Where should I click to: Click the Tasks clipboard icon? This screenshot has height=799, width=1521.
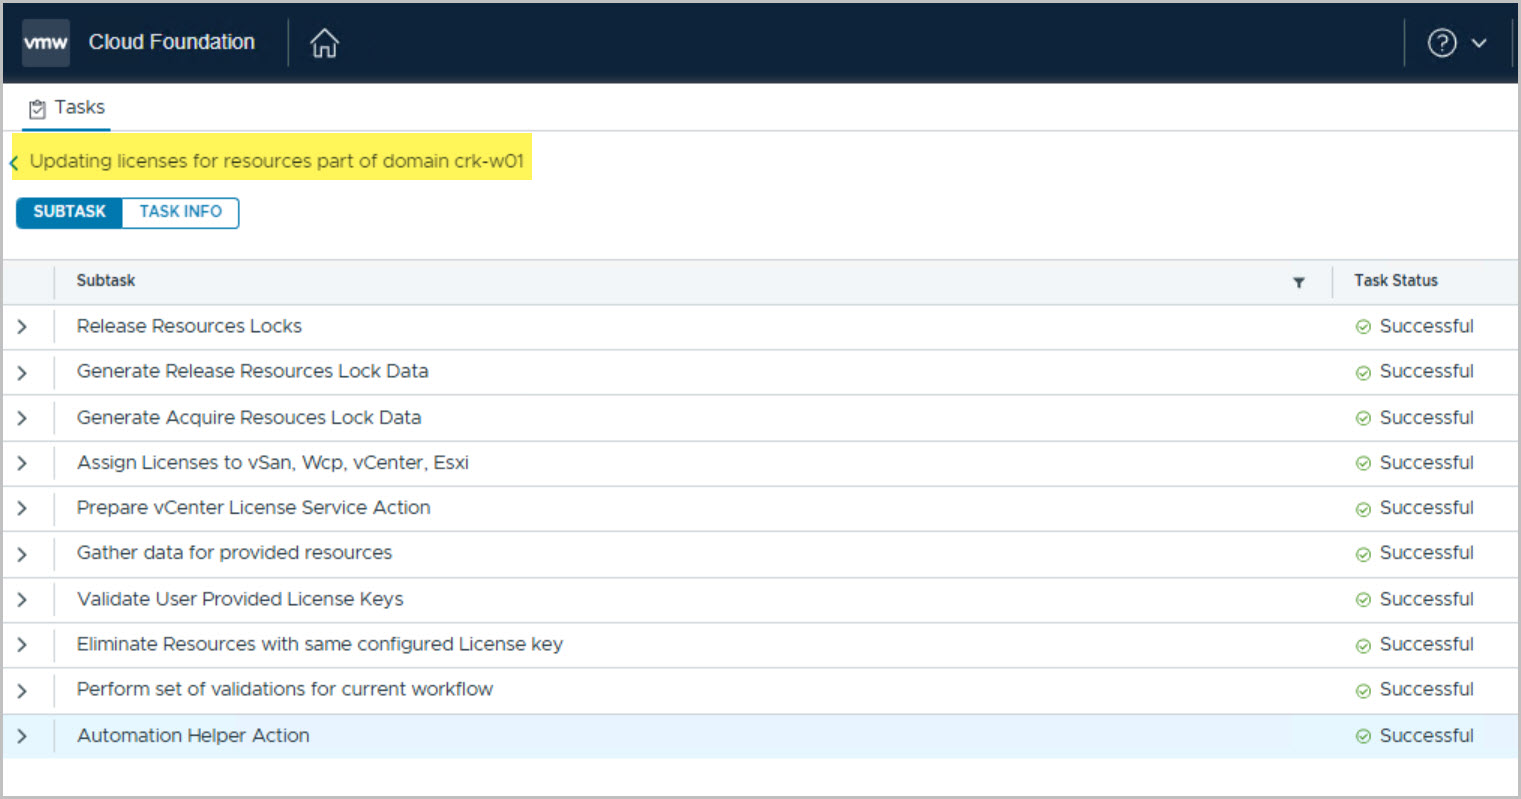point(37,109)
